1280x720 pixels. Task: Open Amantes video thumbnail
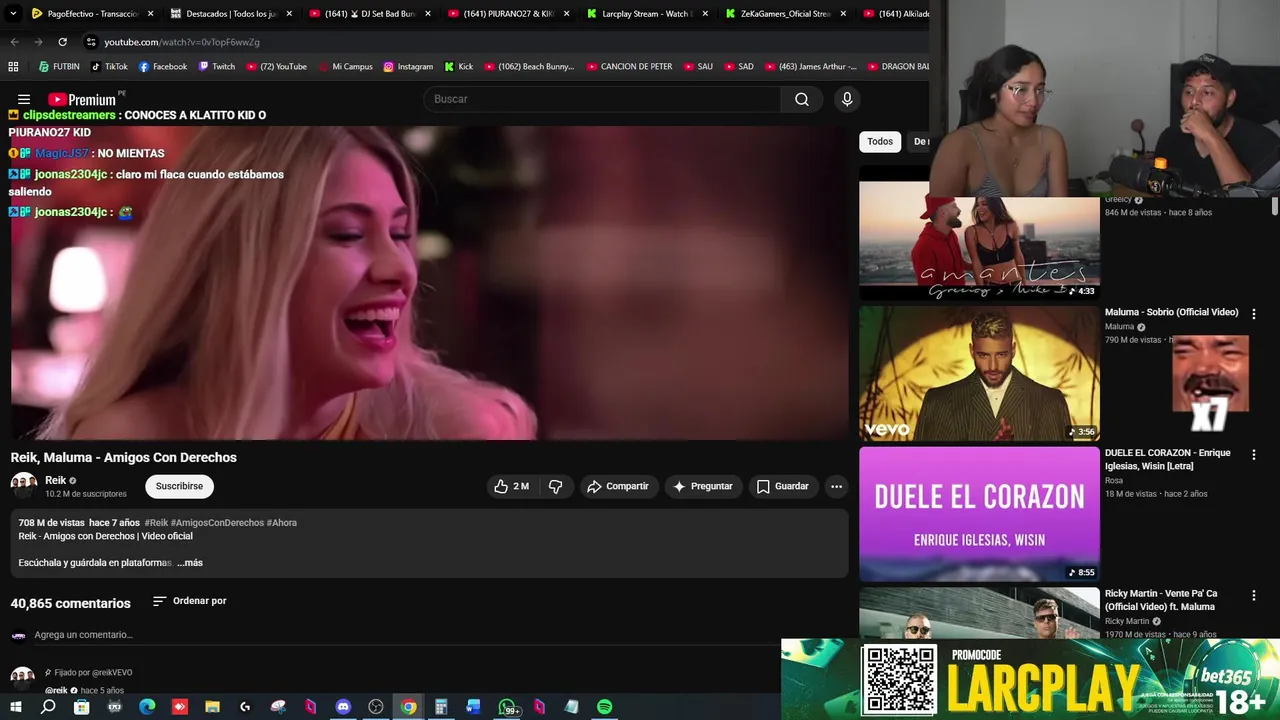coord(979,240)
